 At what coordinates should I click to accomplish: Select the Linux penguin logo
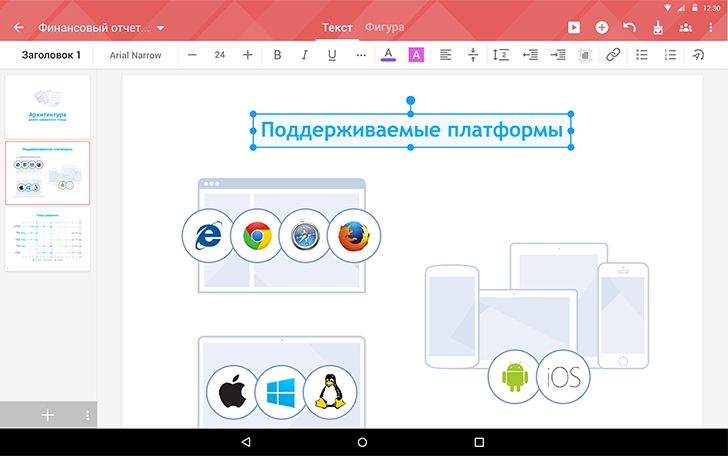pyautogui.click(x=330, y=392)
